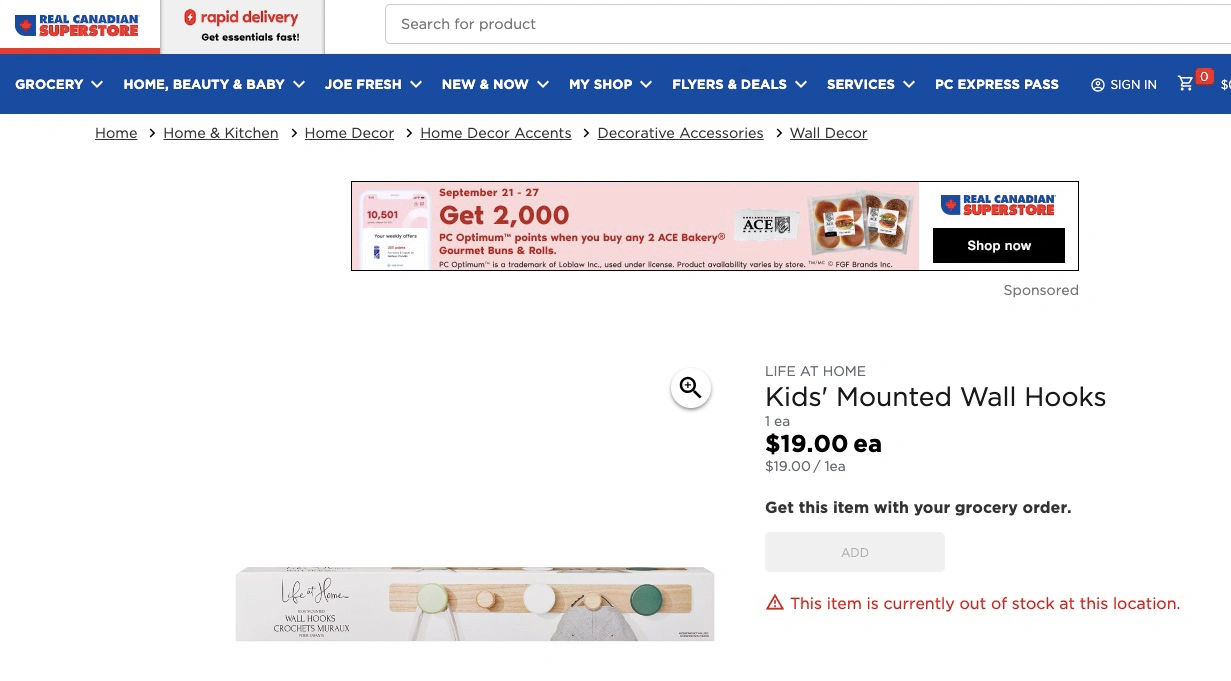This screenshot has height=681, width=1231.
Task: Click the ADD button for wall hooks
Action: tap(854, 552)
